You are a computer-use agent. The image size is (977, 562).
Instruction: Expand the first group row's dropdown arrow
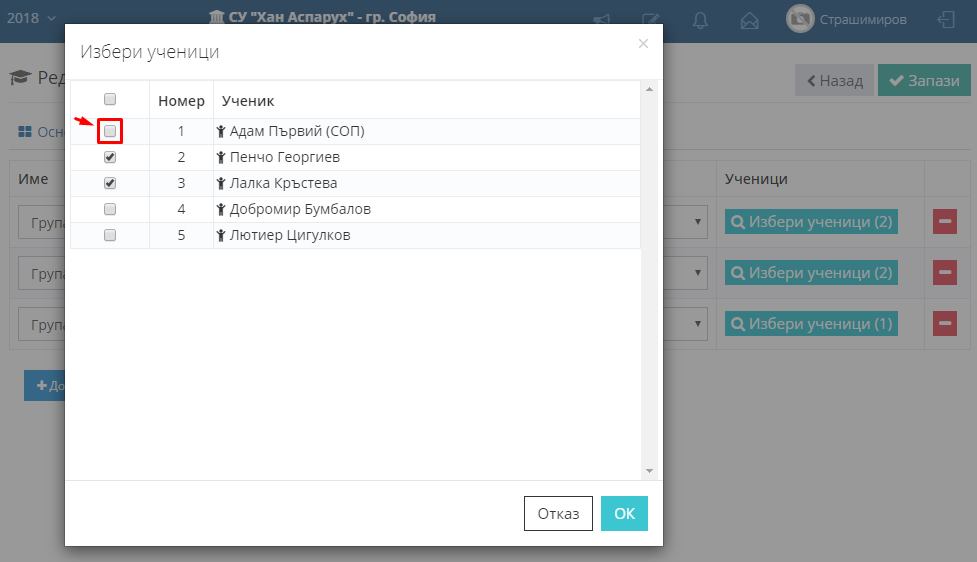[x=698, y=222]
